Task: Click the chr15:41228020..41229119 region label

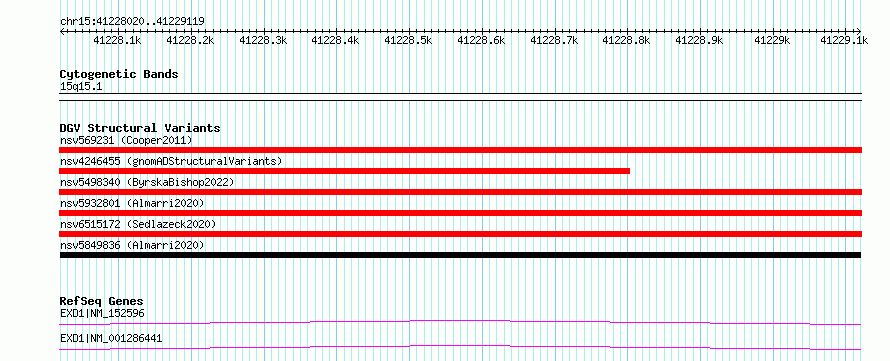Action: (132, 22)
